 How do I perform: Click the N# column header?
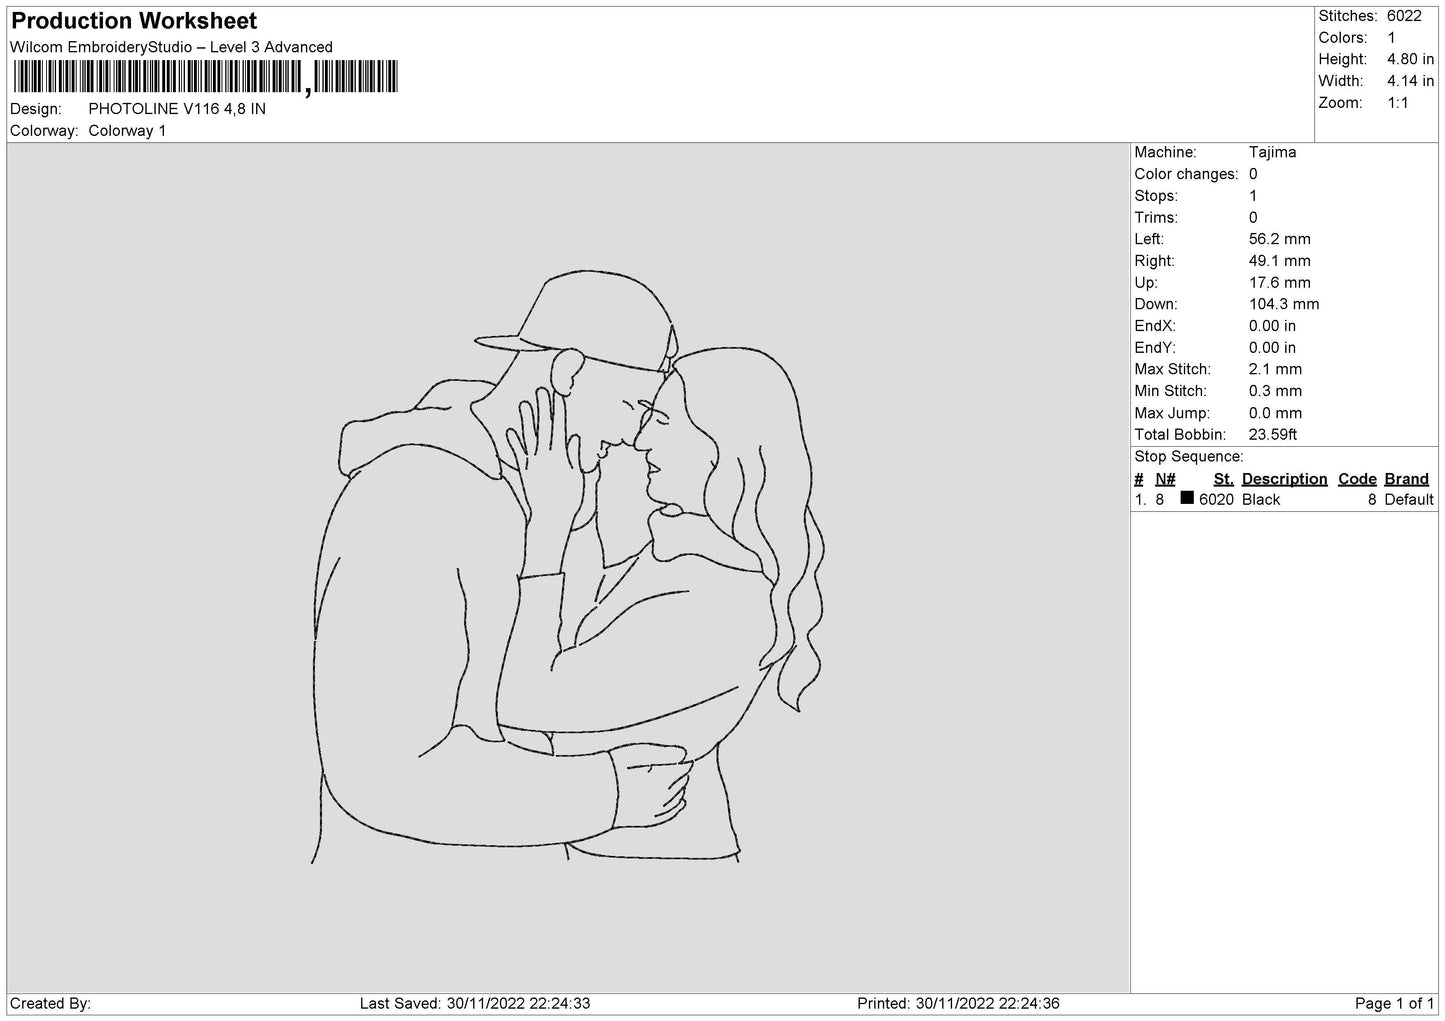coord(1165,480)
